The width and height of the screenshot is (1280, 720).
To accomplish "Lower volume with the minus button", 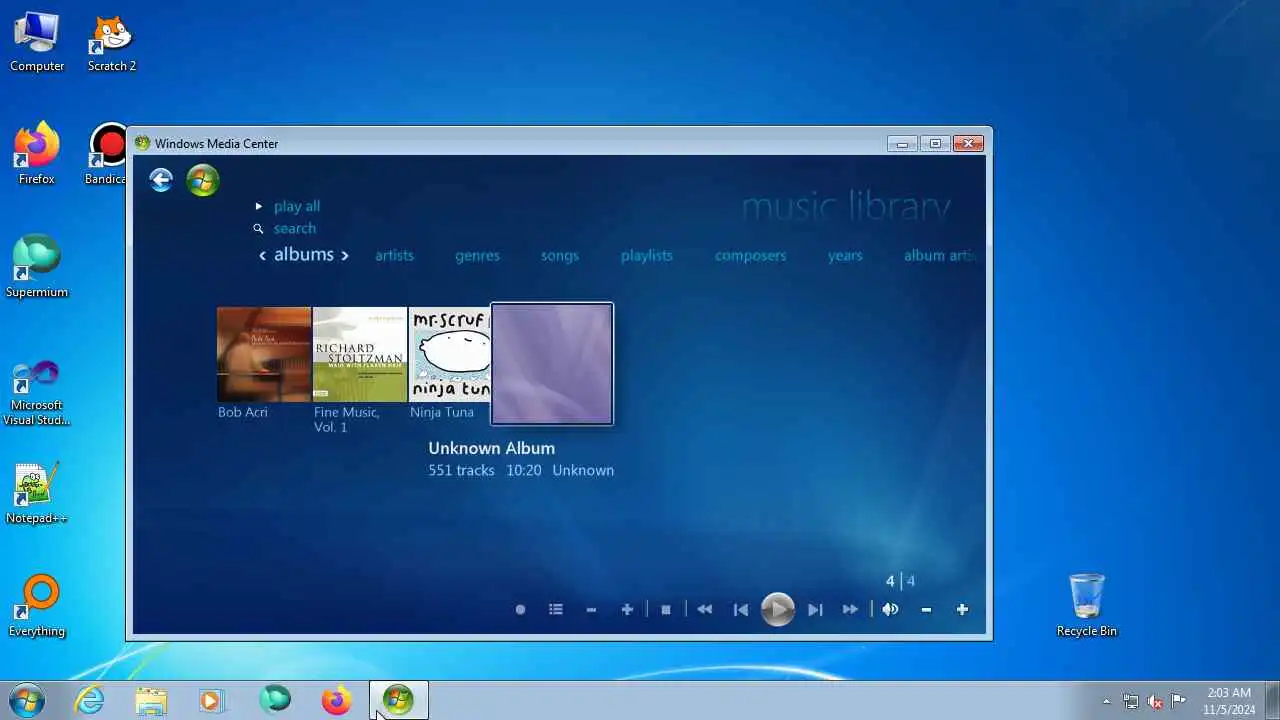I will point(926,609).
